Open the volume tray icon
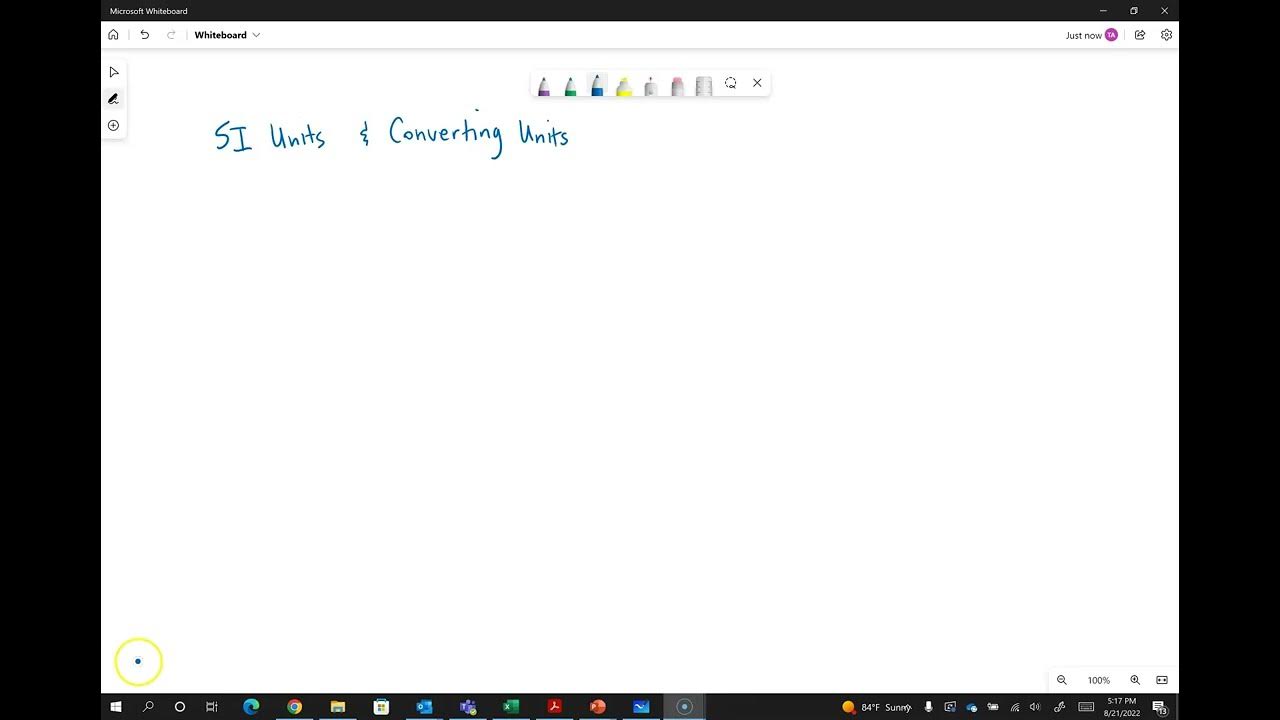The height and width of the screenshot is (720, 1280). point(1036,707)
